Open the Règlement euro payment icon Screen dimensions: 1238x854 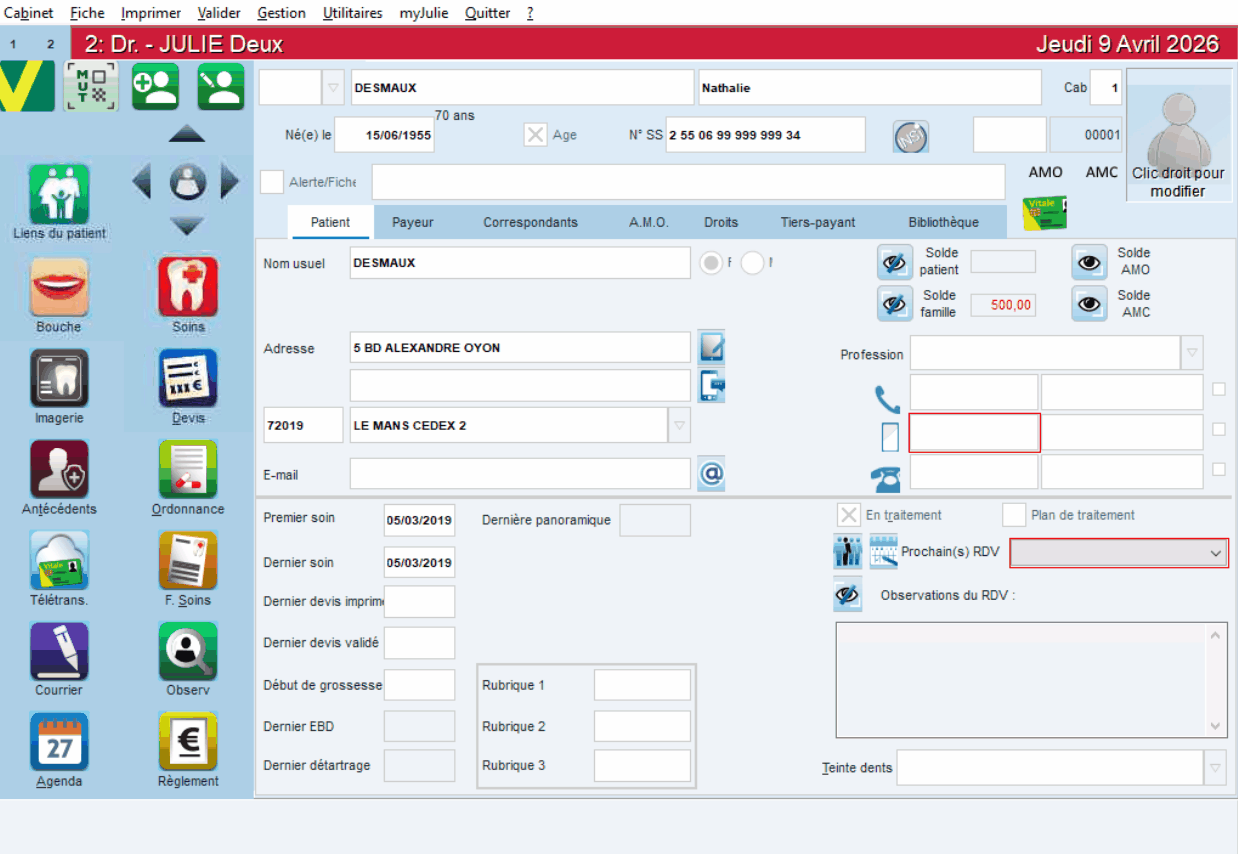click(188, 742)
